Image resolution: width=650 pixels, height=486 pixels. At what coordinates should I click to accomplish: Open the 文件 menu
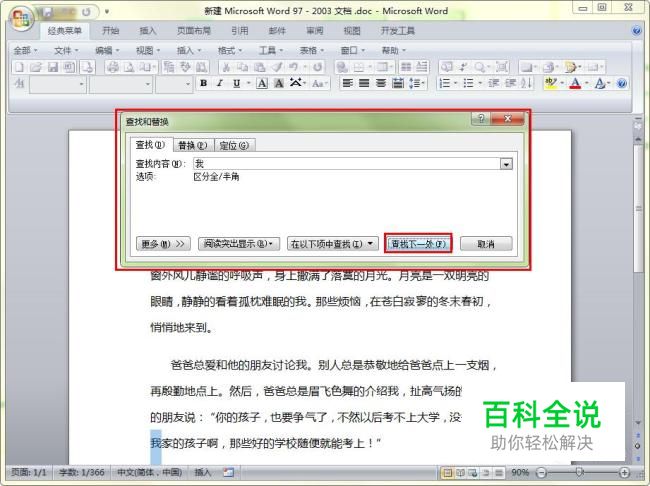(65, 51)
